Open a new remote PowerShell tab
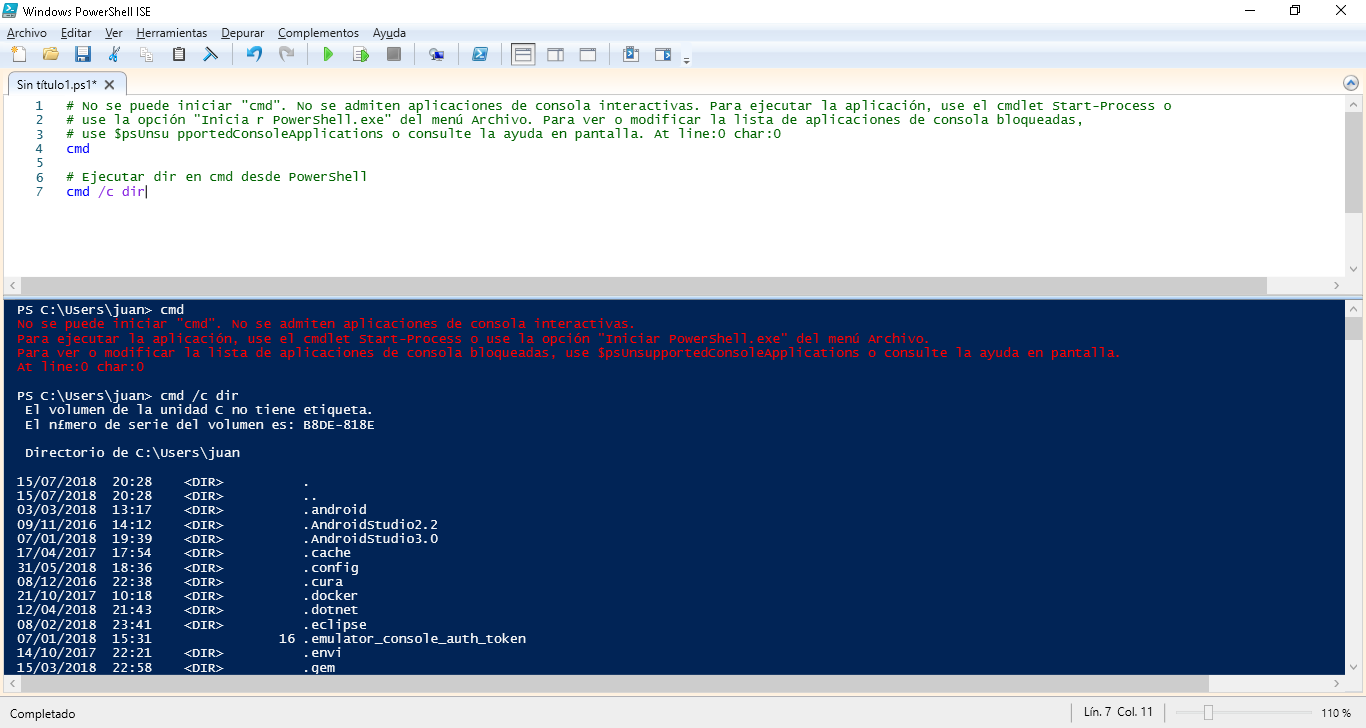Image resolution: width=1366 pixels, height=728 pixels. point(436,54)
